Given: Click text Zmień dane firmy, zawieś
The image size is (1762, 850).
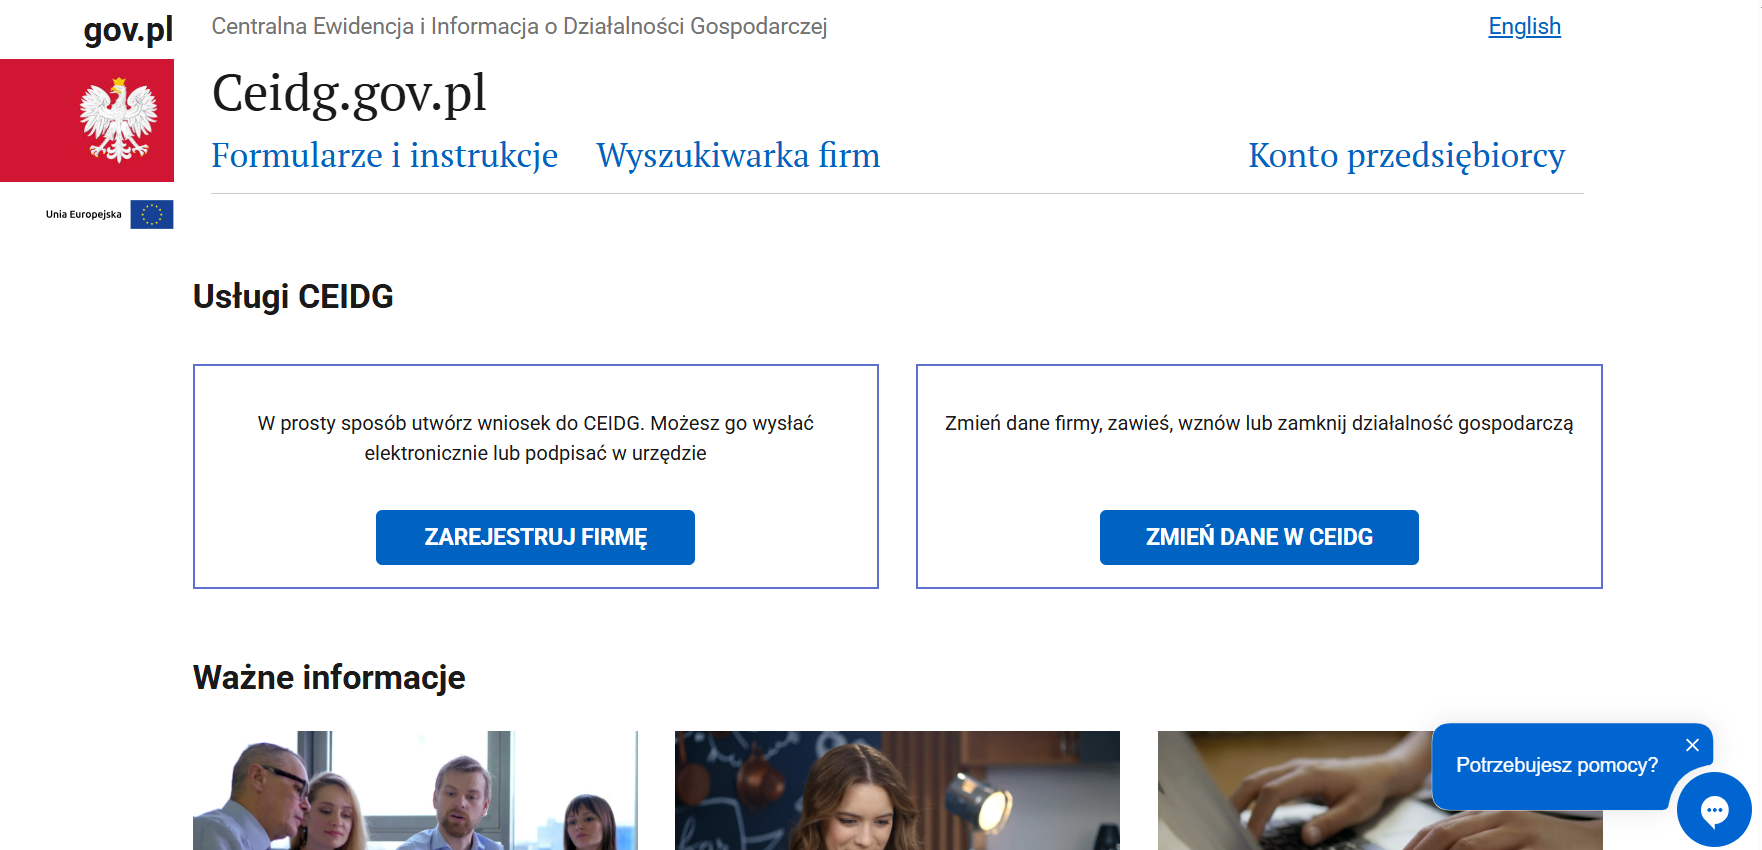Looking at the screenshot, I should [1259, 423].
